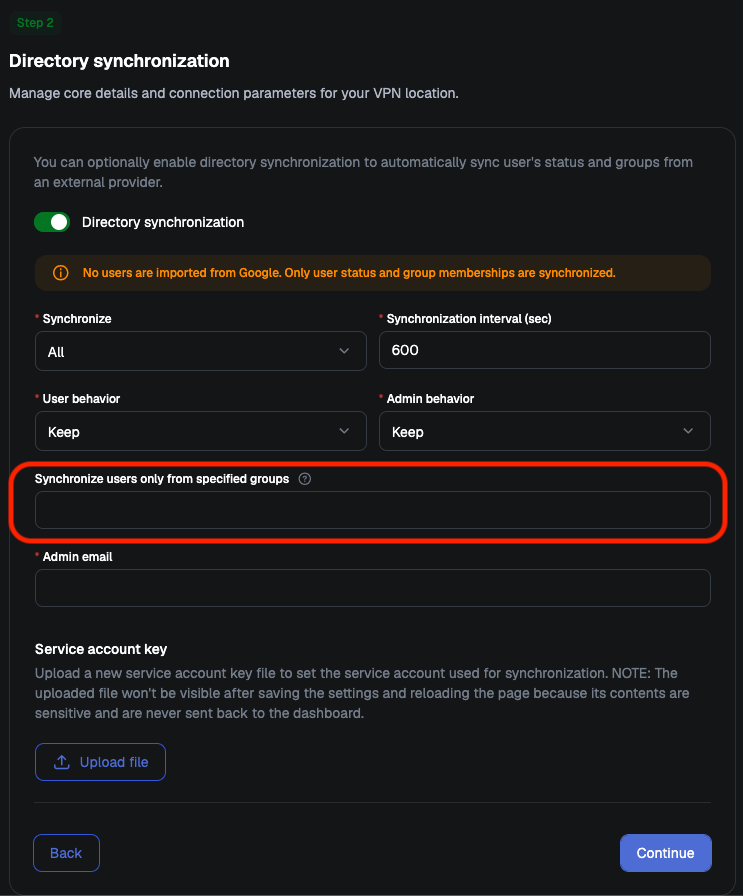The height and width of the screenshot is (896, 743).
Task: Focus the specified groups input field
Action: coord(373,510)
